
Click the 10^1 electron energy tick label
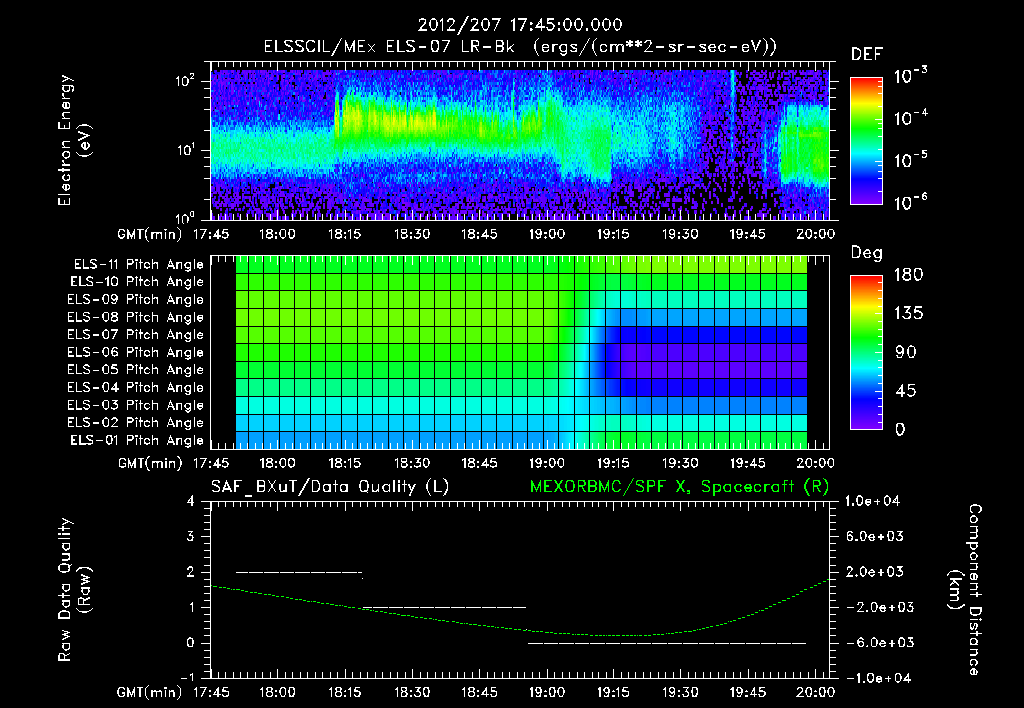coord(185,150)
